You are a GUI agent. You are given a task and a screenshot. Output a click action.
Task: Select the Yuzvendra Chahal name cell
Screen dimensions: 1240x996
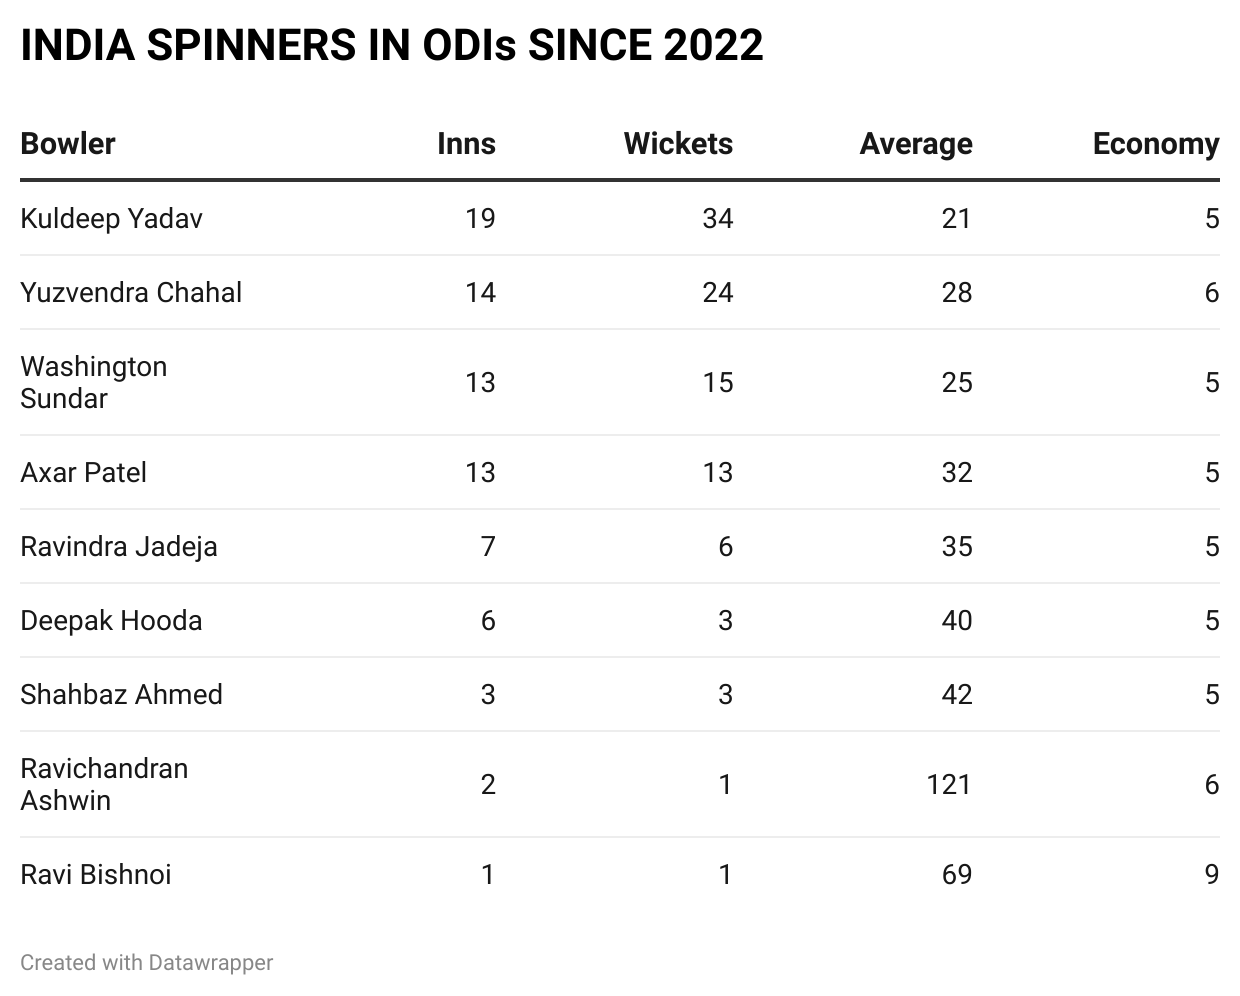point(131,292)
